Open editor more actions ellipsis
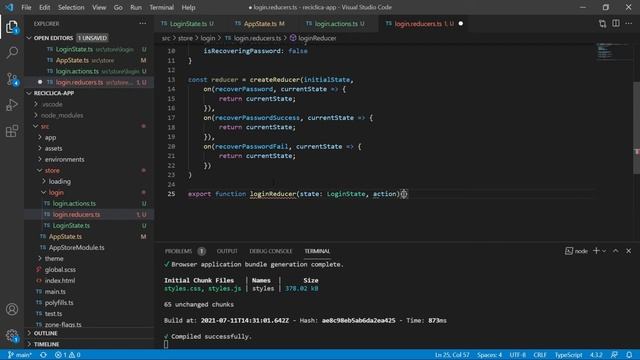This screenshot has width=640, height=360. pos(629,24)
